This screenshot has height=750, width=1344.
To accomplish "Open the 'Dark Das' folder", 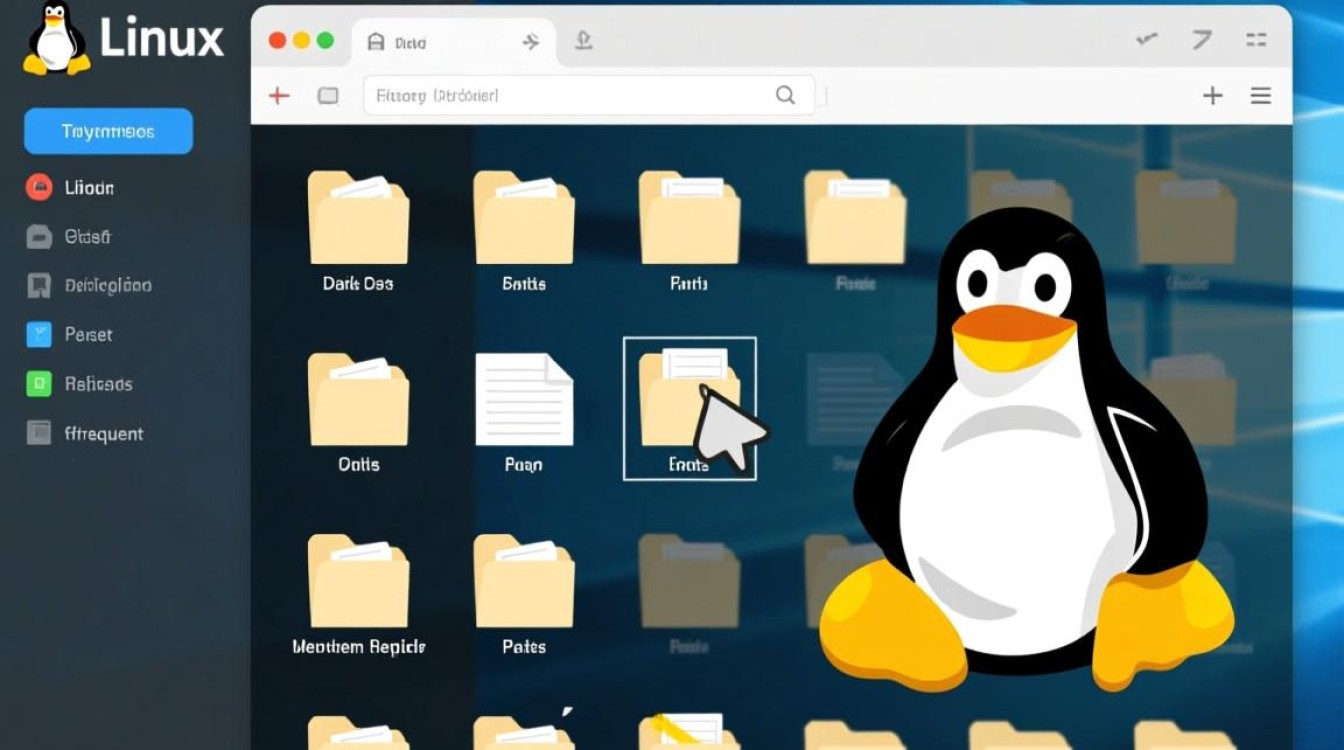I will (357, 220).
